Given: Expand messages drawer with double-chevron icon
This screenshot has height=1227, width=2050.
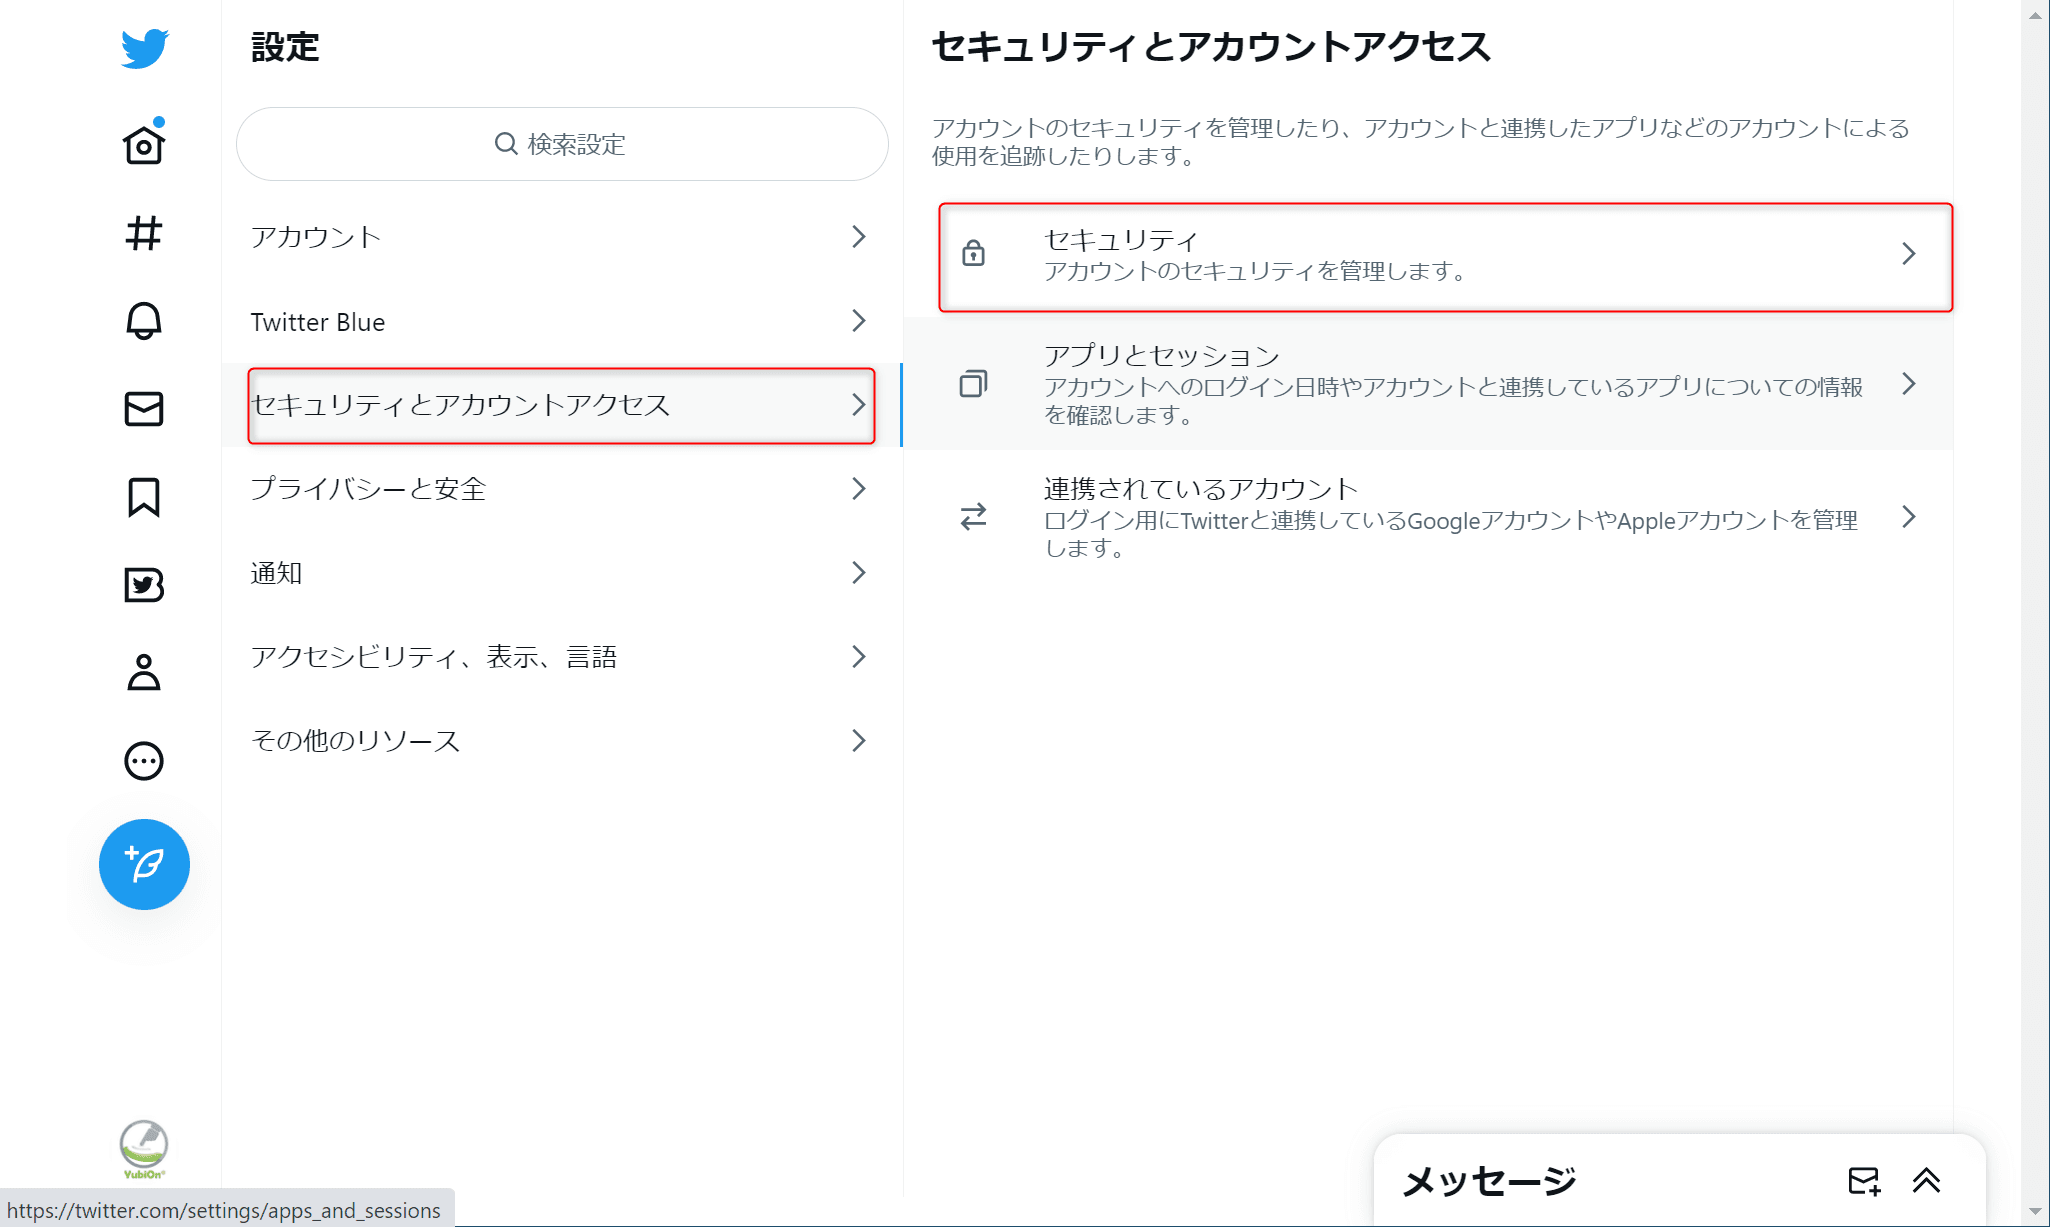Looking at the screenshot, I should pyautogui.click(x=1926, y=1181).
